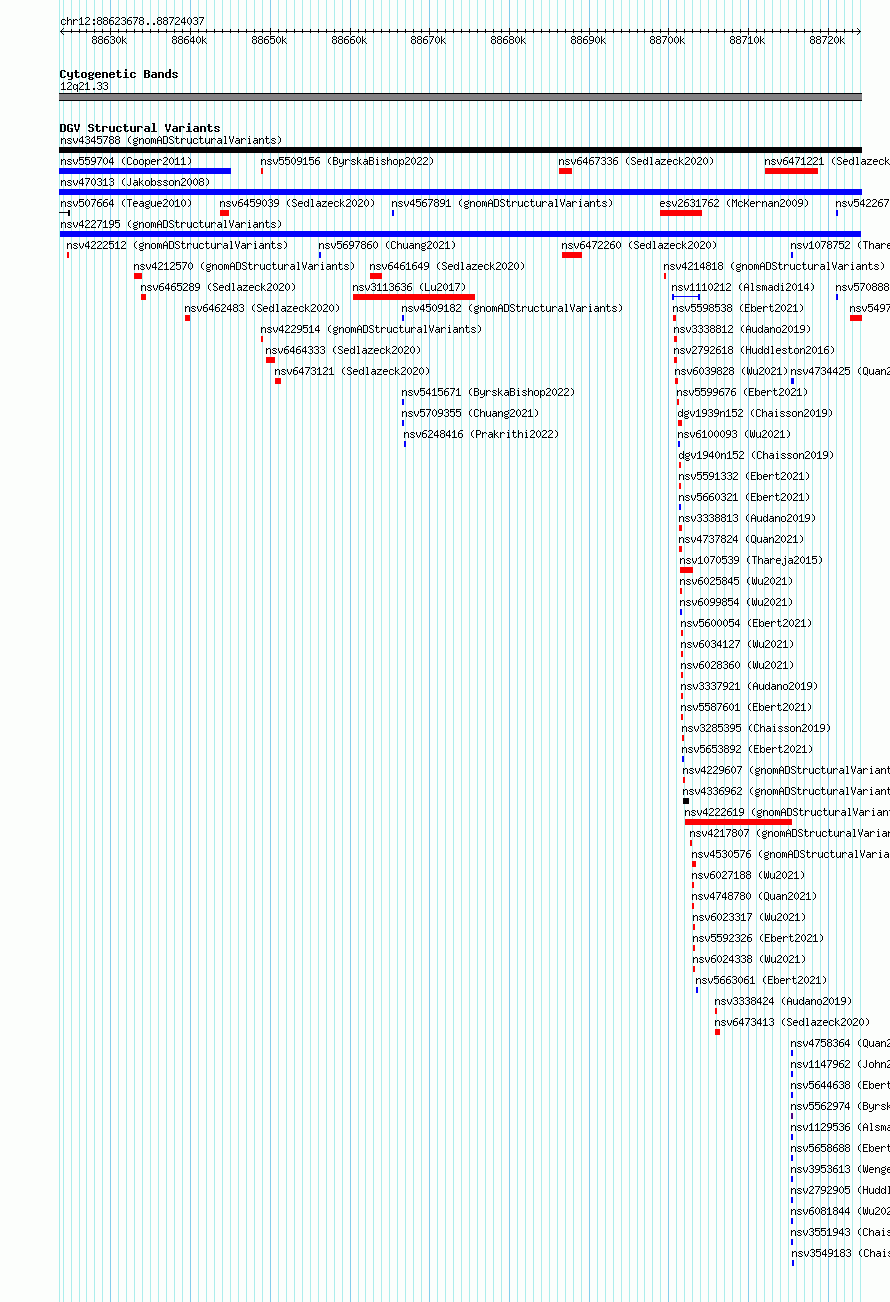Click nsv6472260 (Sedlazeck2020) label
This screenshot has width=890, height=1302.
pyautogui.click(x=639, y=245)
